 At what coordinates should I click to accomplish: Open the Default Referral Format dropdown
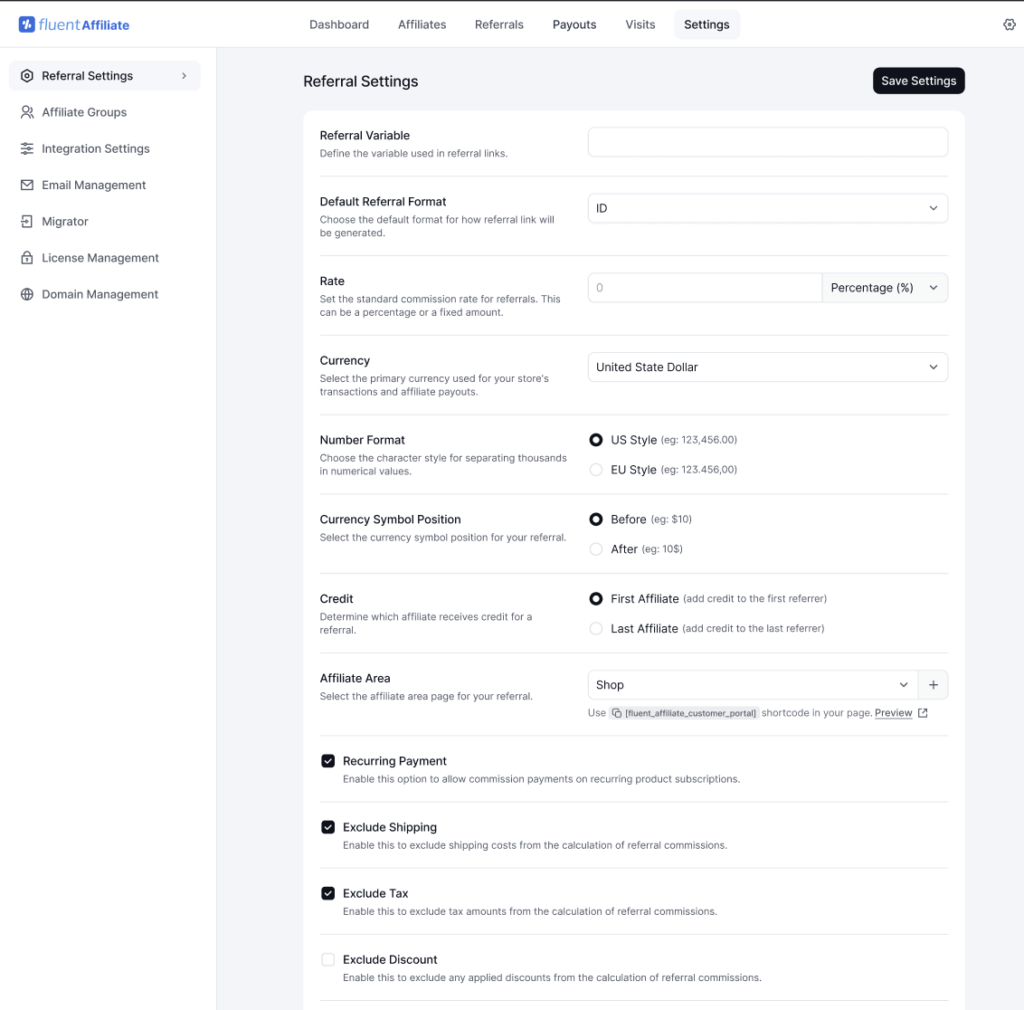tap(767, 208)
